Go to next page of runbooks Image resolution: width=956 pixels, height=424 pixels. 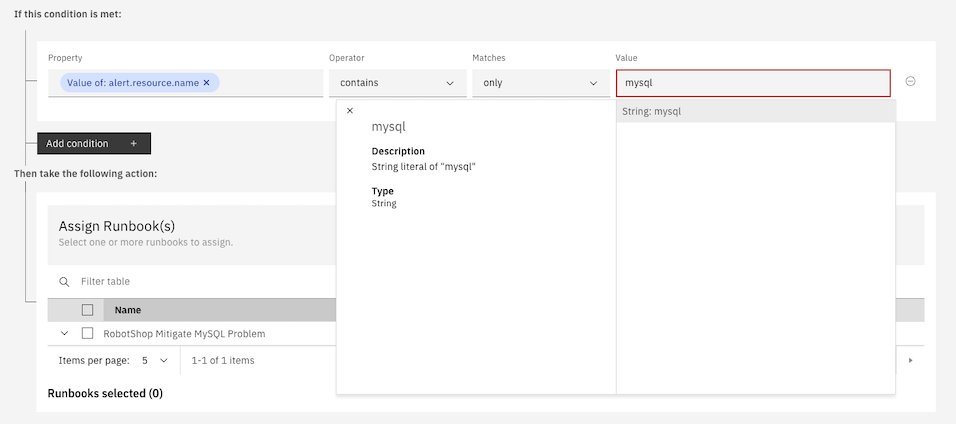[910, 360]
